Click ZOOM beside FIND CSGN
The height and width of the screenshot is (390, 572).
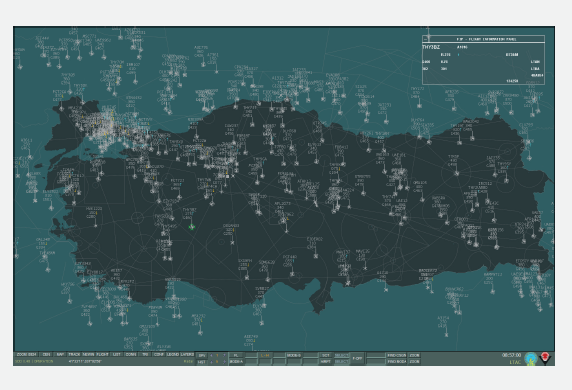tap(414, 355)
